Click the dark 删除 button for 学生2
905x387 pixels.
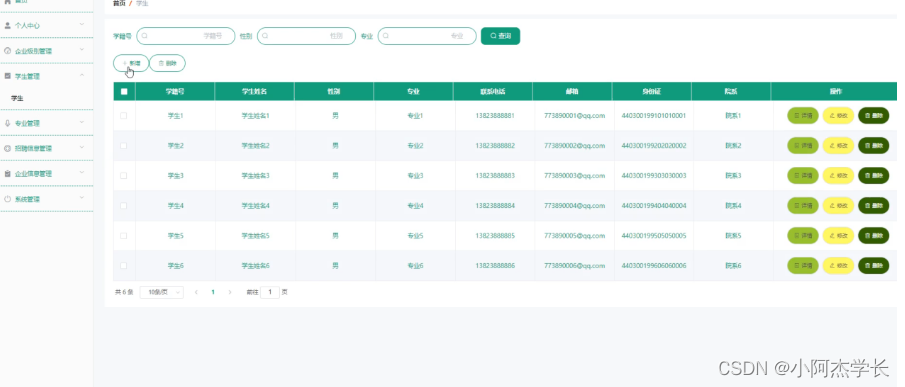click(874, 145)
